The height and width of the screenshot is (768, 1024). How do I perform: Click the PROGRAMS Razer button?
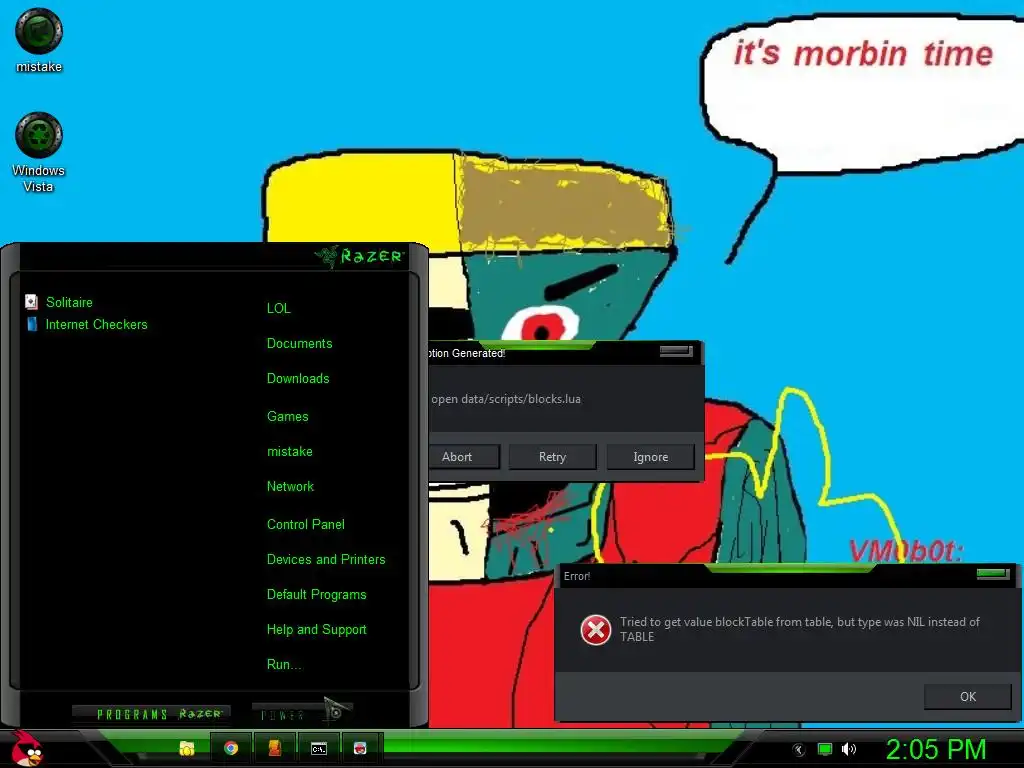tap(152, 713)
